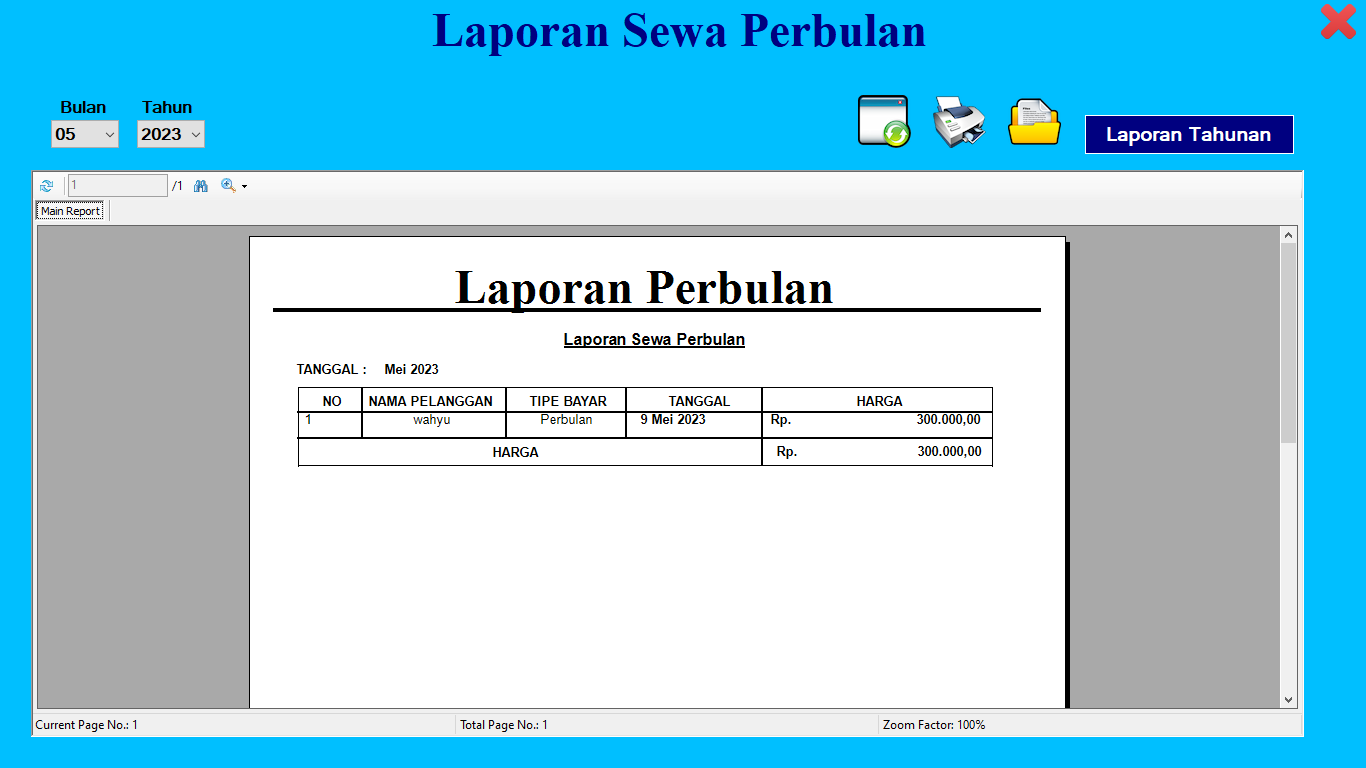Click the Laporan Sewa Perbulan page title
The height and width of the screenshot is (768, 1366).
[x=679, y=31]
